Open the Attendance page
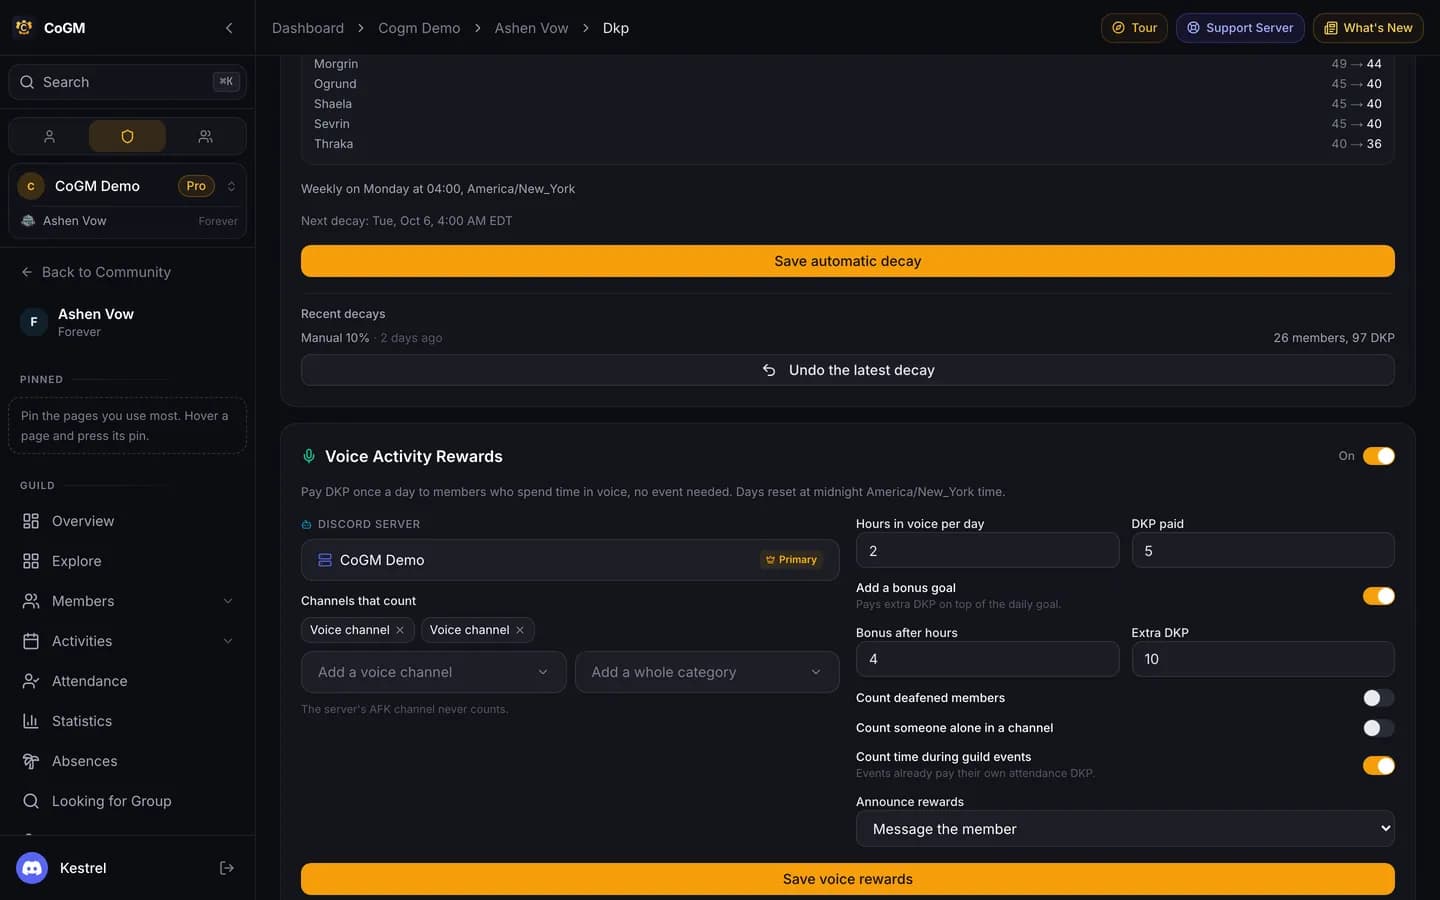This screenshot has width=1440, height=900. click(127, 681)
